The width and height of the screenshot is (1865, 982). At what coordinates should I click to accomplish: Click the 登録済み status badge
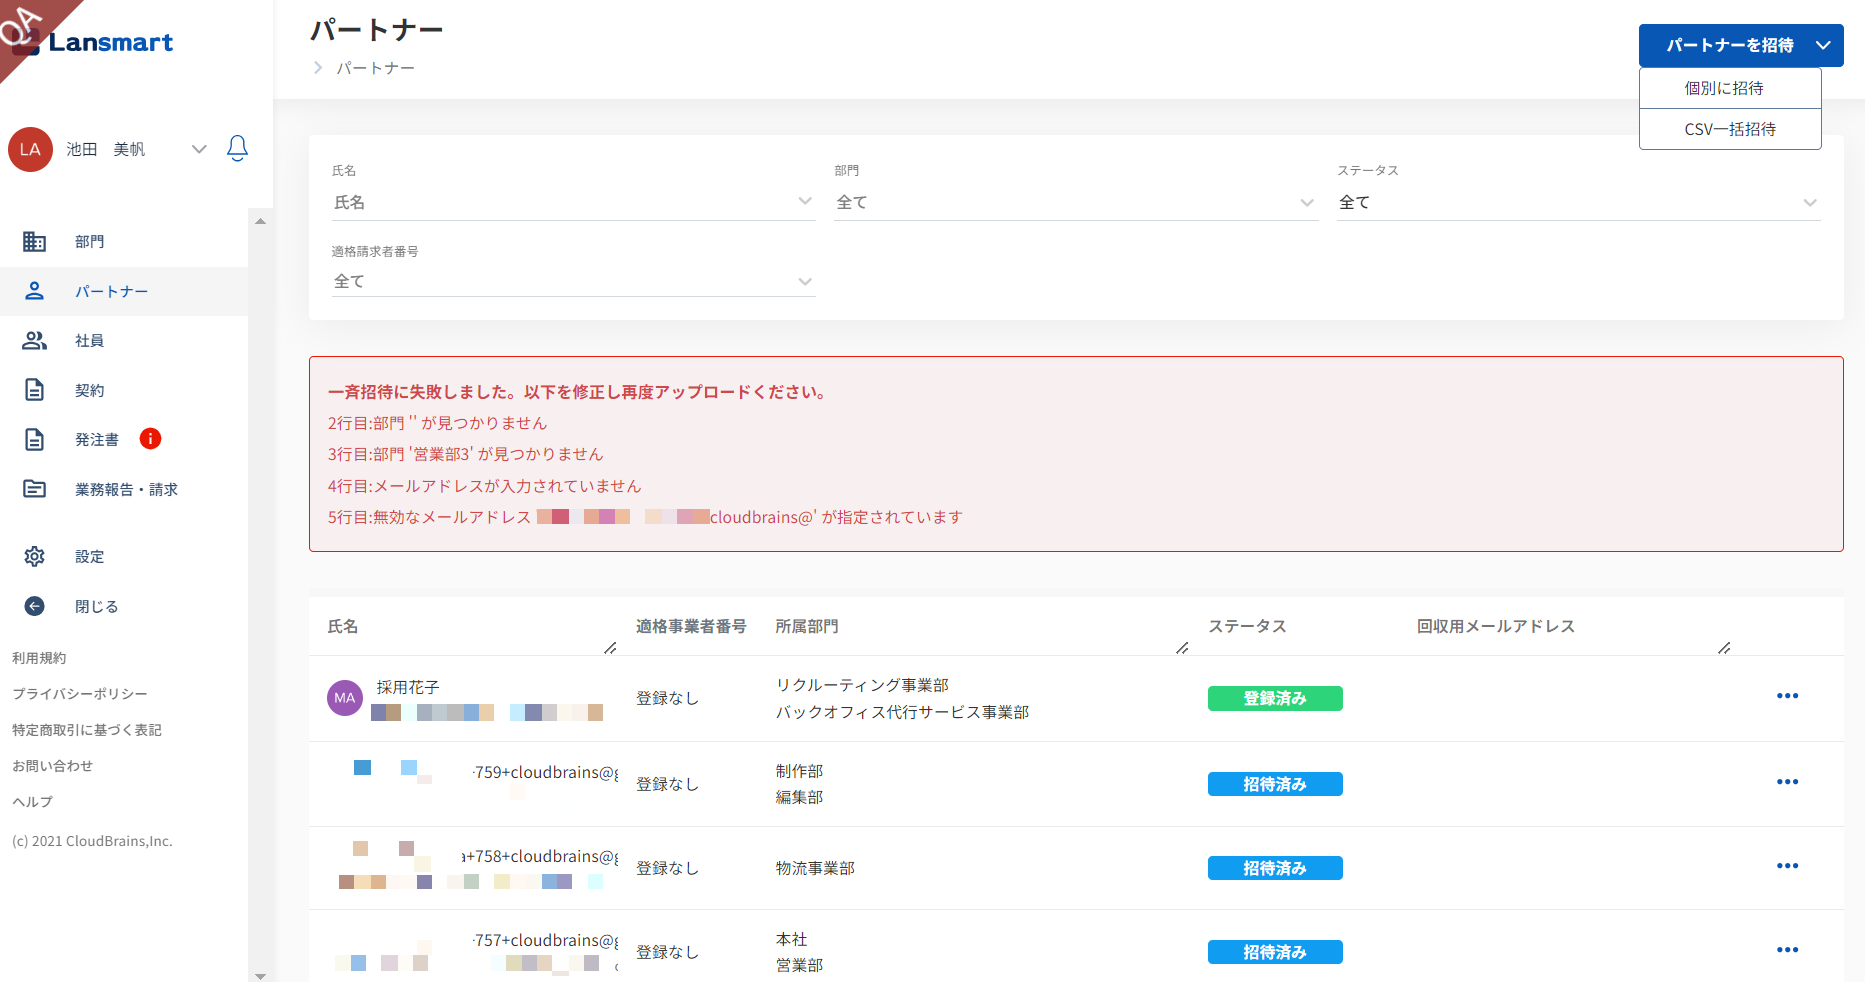click(x=1275, y=698)
